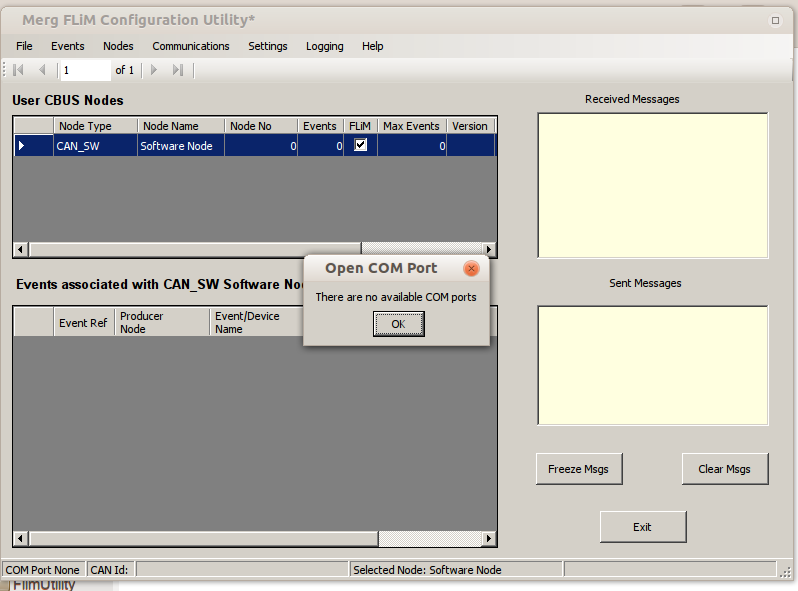798x591 pixels.
Task: Click the CAN Id status entry
Action: point(109,570)
